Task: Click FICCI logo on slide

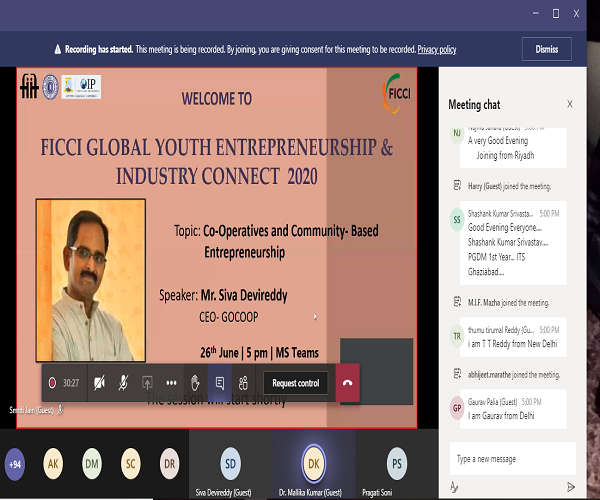Action: click(396, 93)
